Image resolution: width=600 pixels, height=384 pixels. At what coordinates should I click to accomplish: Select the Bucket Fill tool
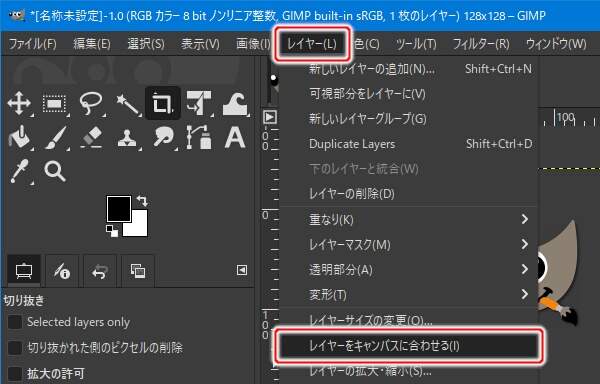20,137
